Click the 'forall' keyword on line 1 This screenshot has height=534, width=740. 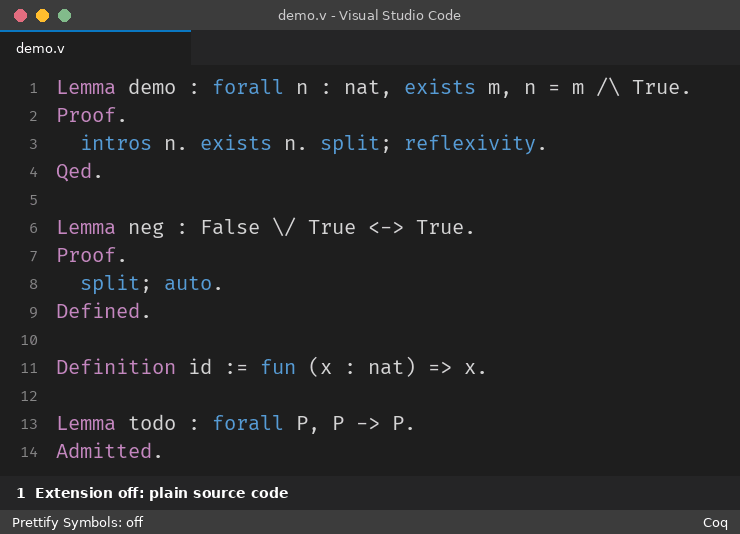[x=248, y=88]
